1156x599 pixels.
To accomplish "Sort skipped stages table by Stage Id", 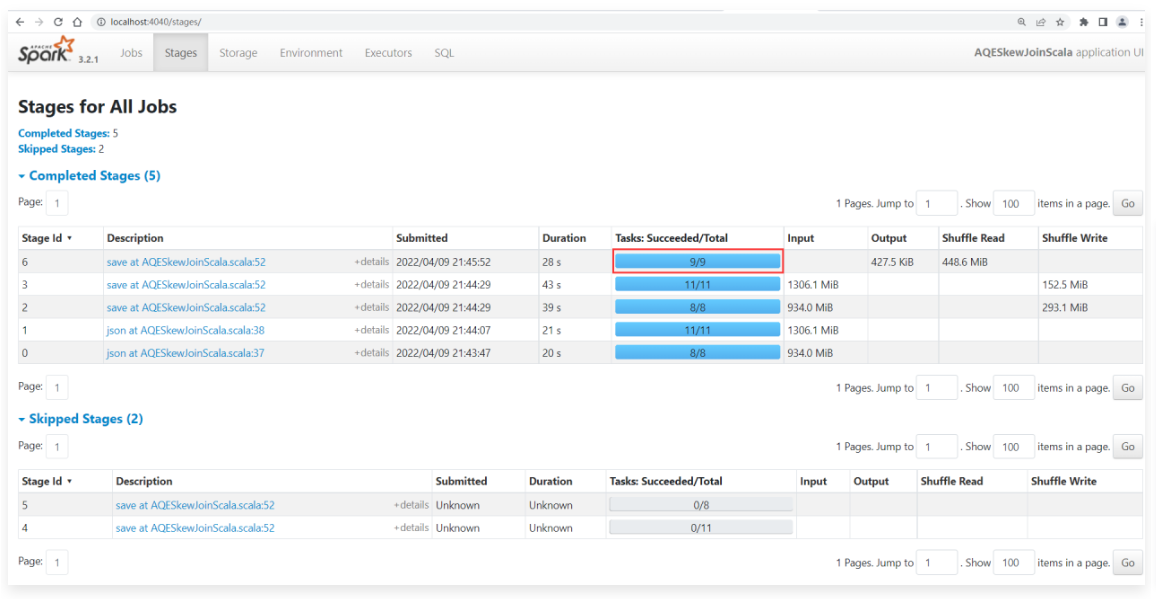I will click(x=47, y=481).
